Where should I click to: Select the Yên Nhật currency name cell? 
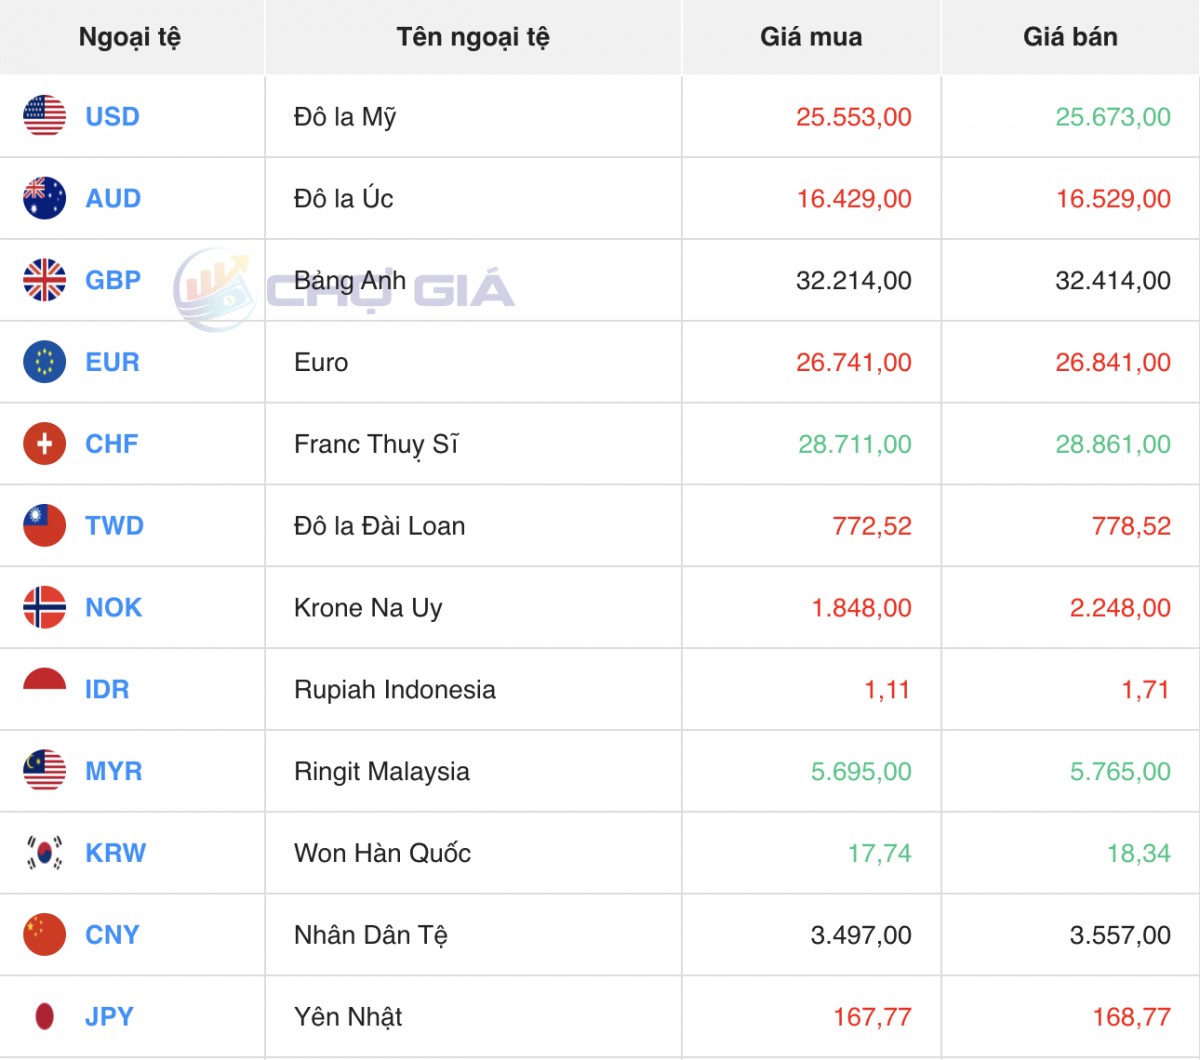pyautogui.click(x=348, y=1017)
